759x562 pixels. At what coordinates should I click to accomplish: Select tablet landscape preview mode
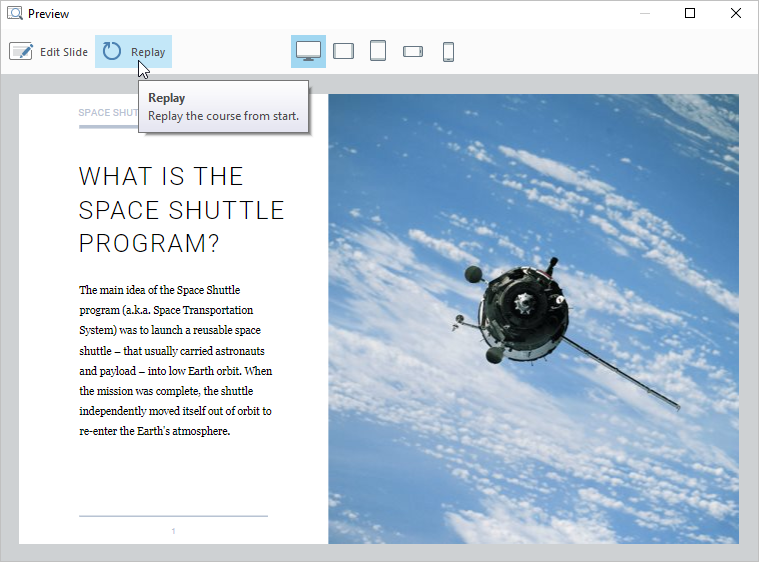coord(343,51)
